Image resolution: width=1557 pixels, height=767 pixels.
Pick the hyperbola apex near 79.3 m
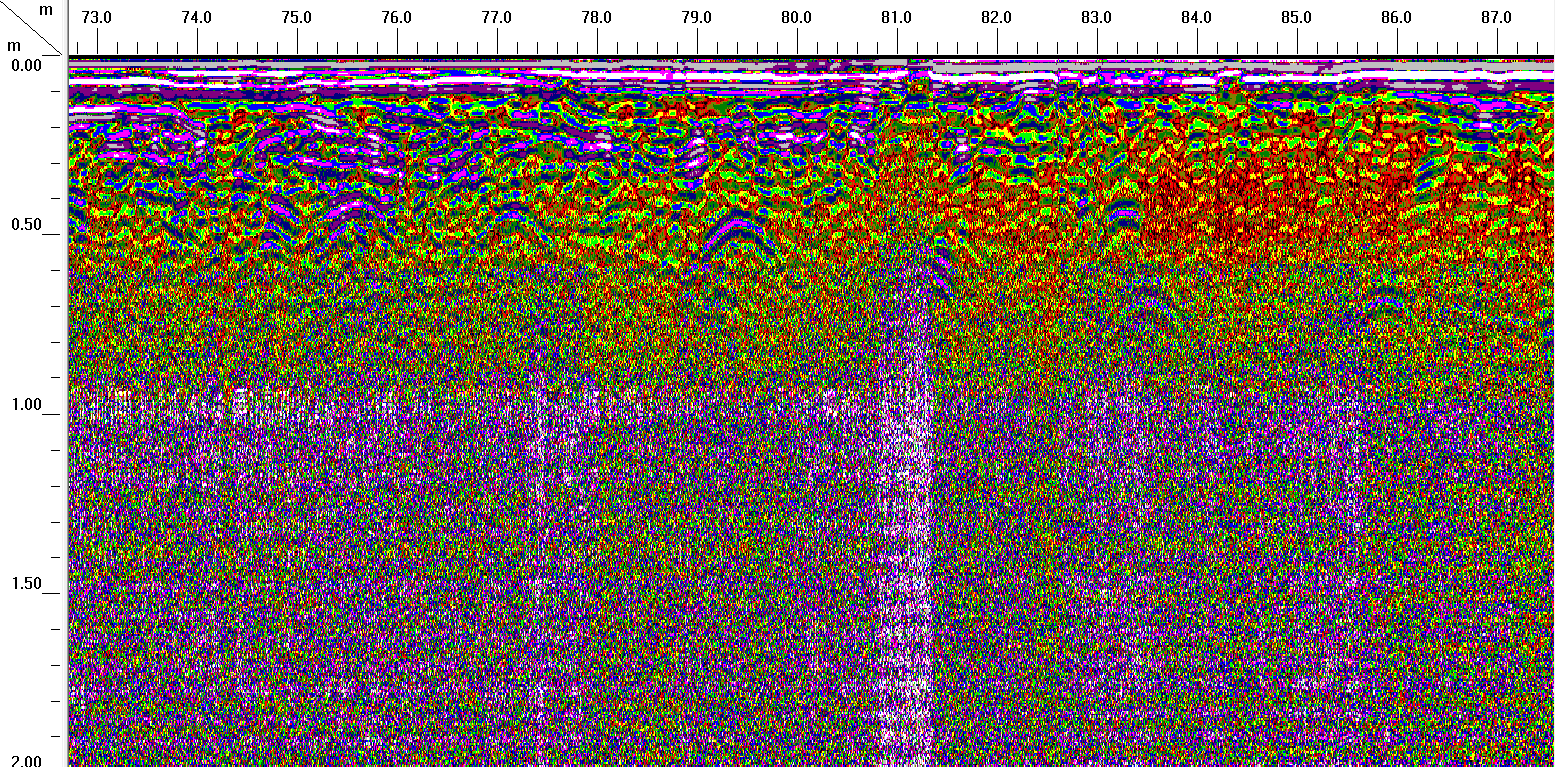click(x=736, y=227)
